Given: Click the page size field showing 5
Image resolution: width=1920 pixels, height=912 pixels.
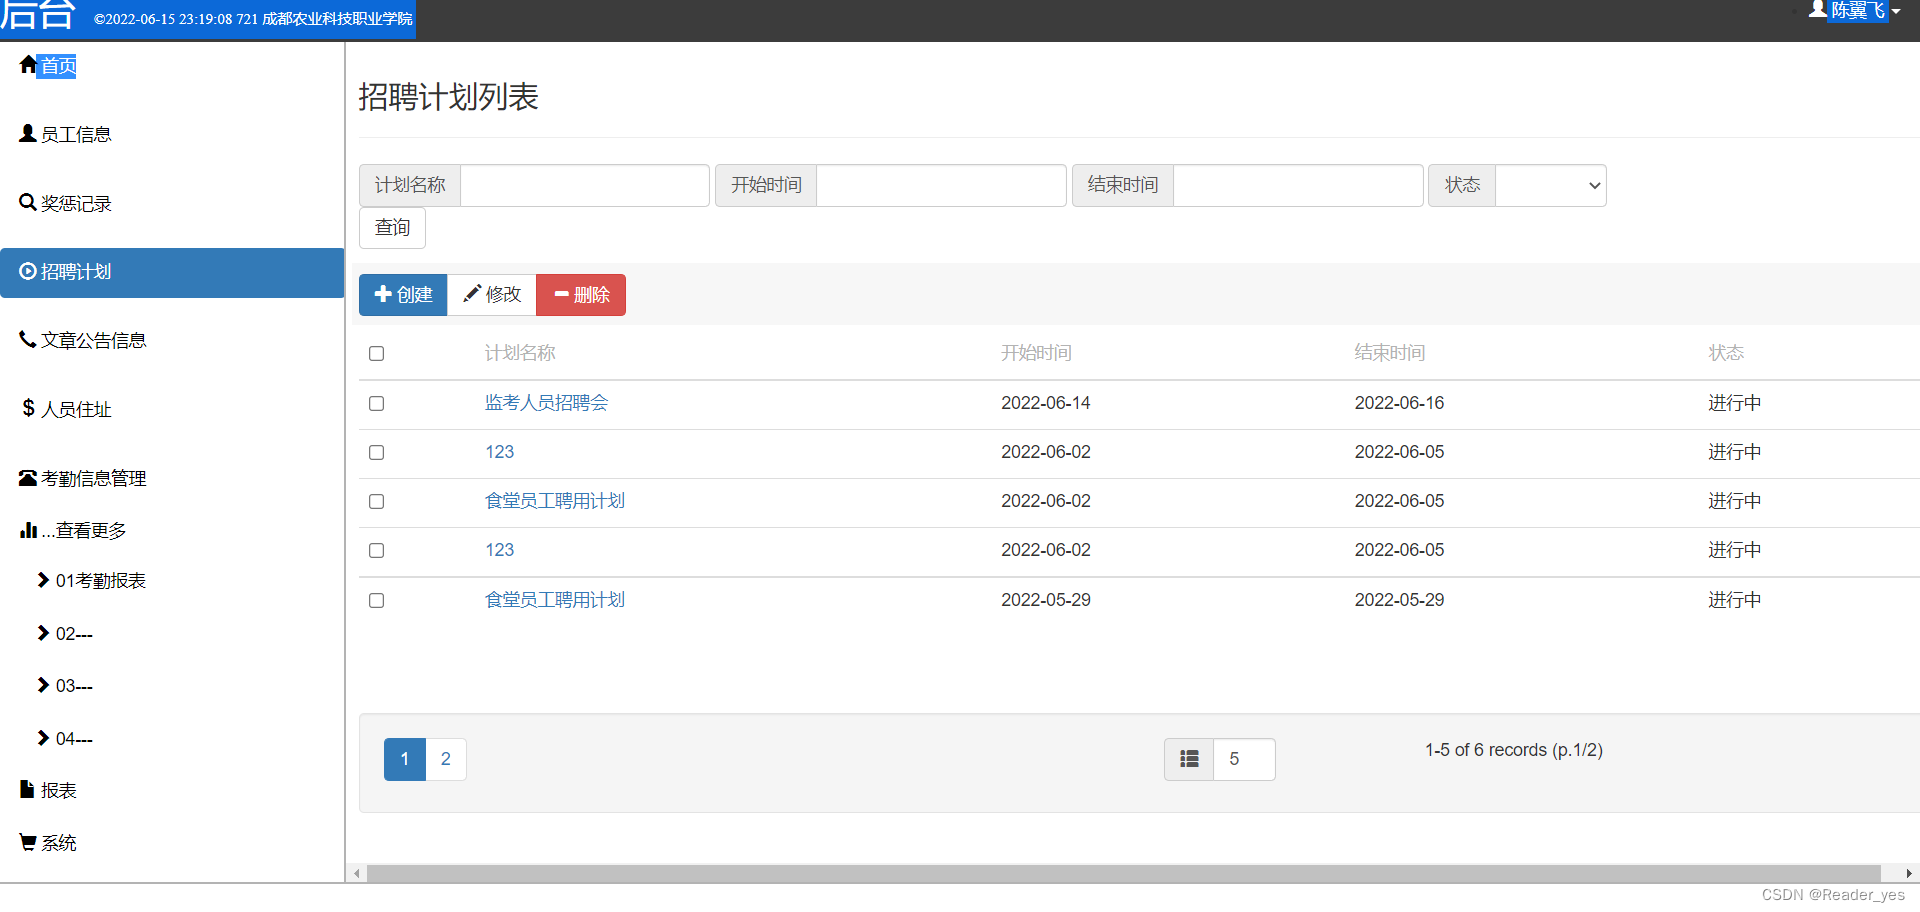Looking at the screenshot, I should coord(1244,759).
